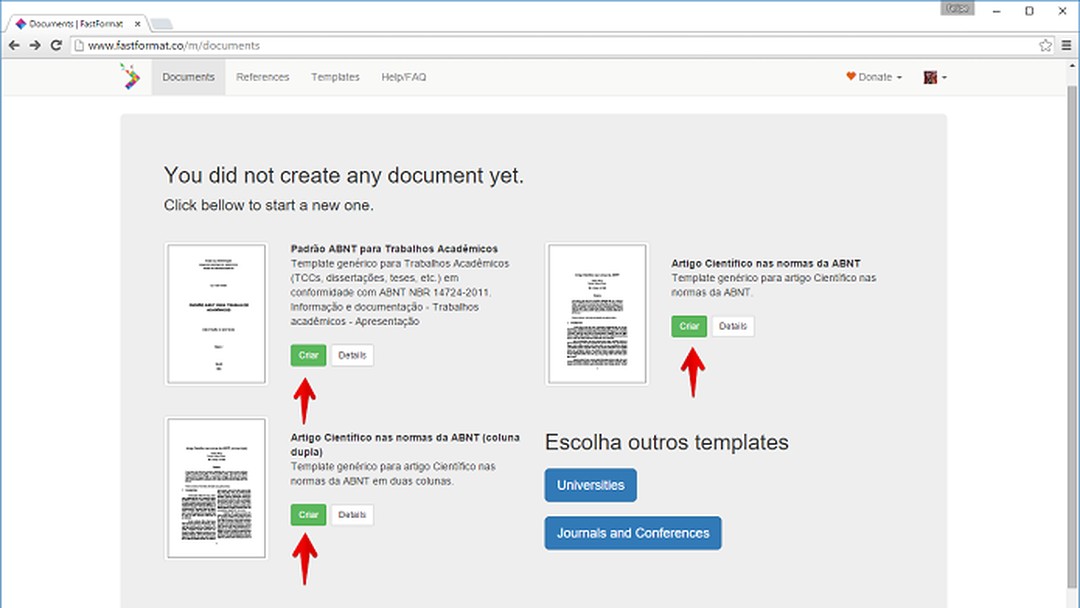Maximize the browser window
Image resolution: width=1080 pixels, height=608 pixels.
[1029, 11]
